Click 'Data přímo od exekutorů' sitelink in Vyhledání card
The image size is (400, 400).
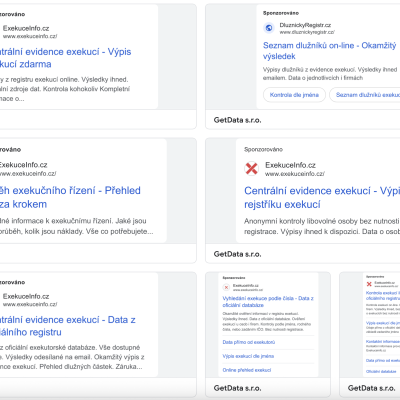(249, 342)
